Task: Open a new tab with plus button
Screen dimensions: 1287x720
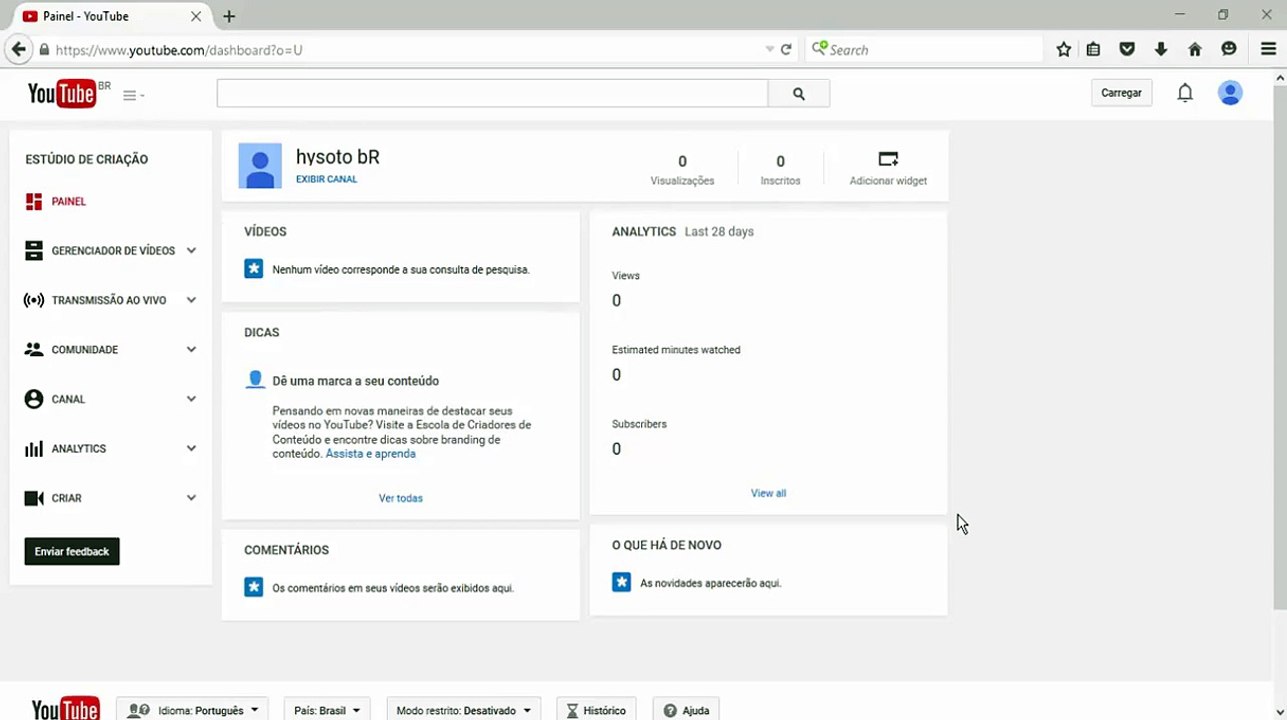Action: pos(229,16)
